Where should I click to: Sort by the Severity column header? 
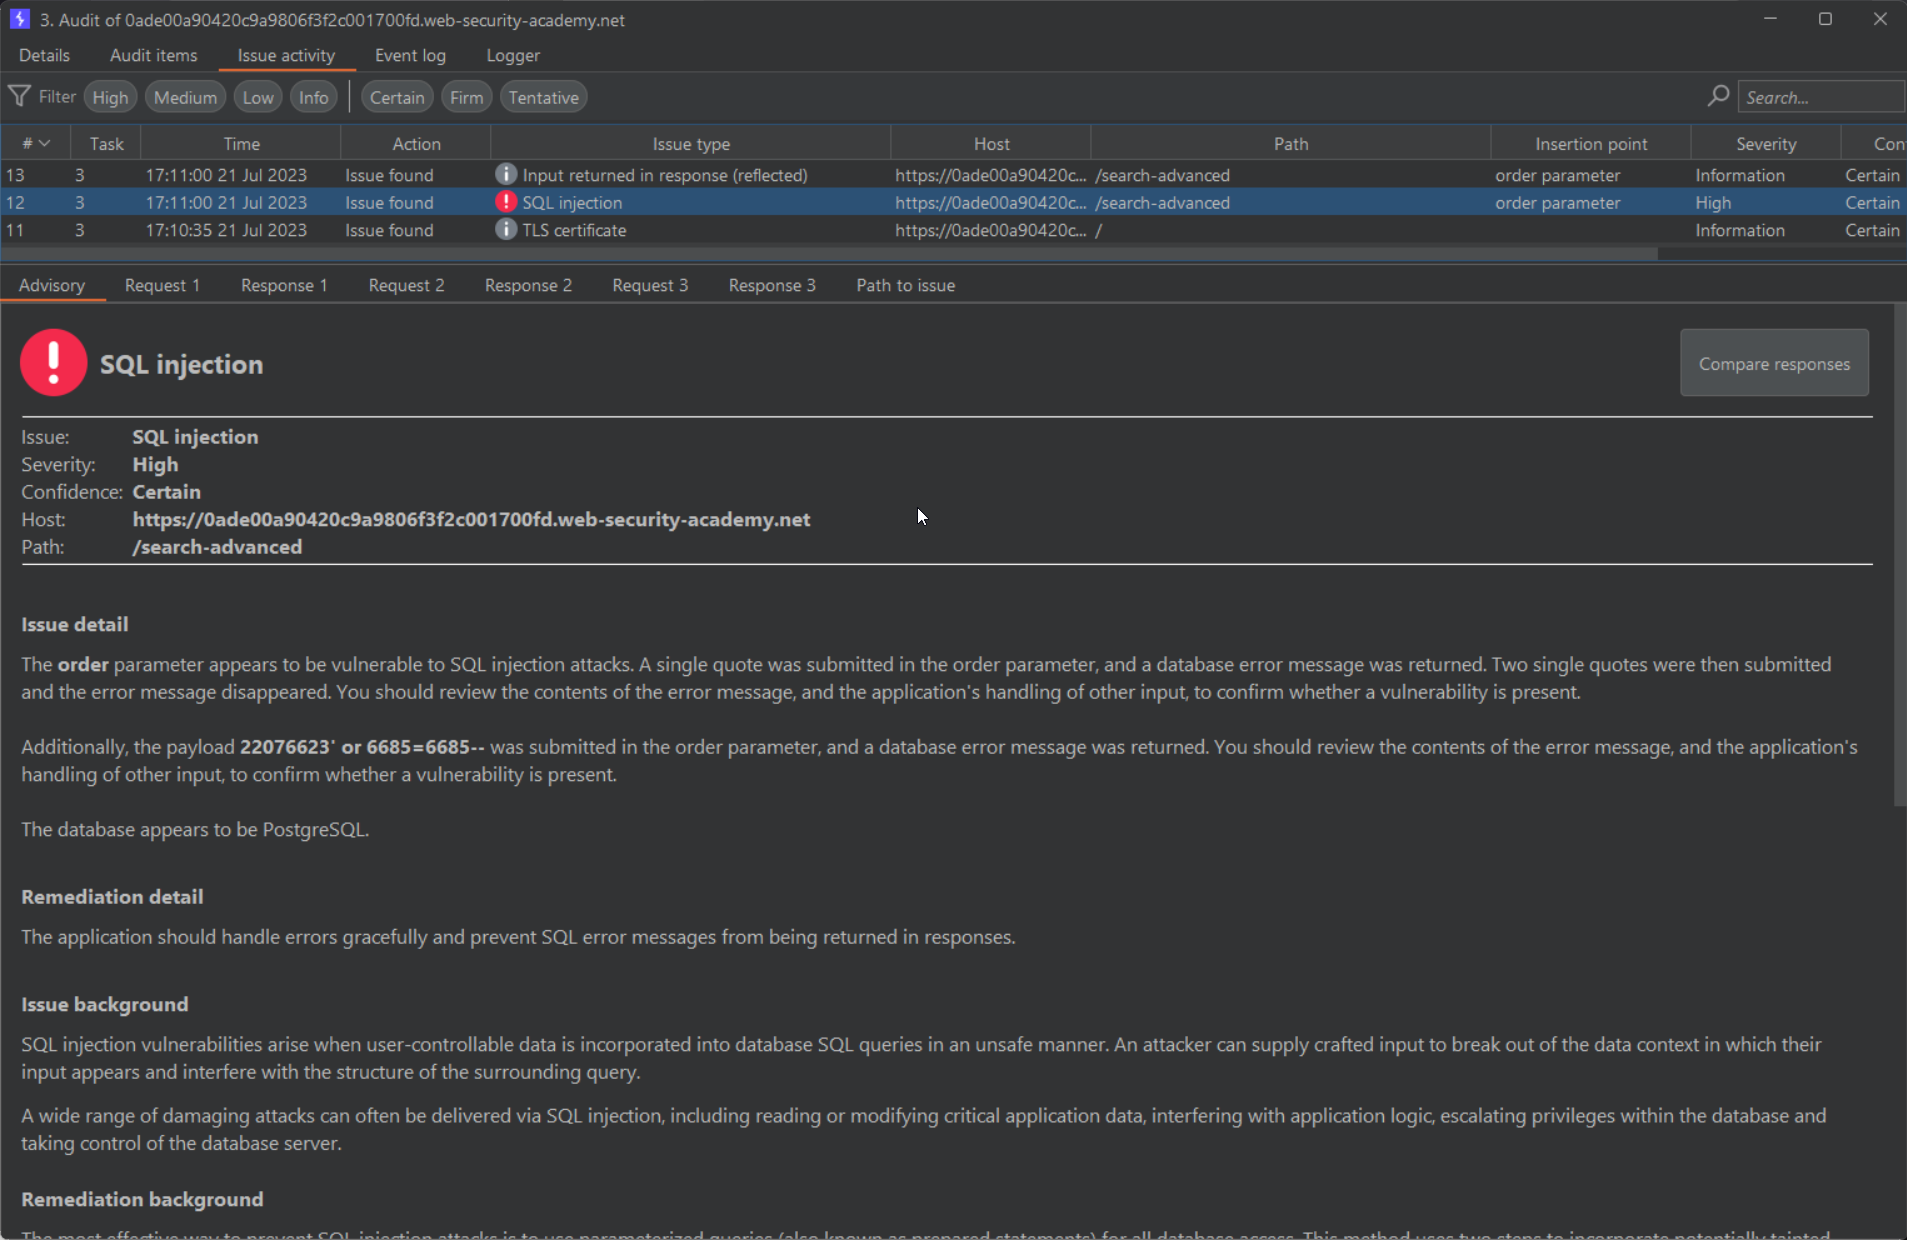(1765, 144)
